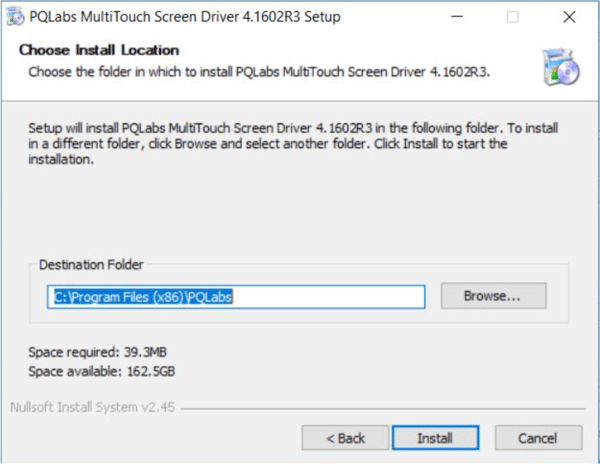600x464 pixels.
Task: Click the setup disc icon in header
Action: tap(561, 67)
